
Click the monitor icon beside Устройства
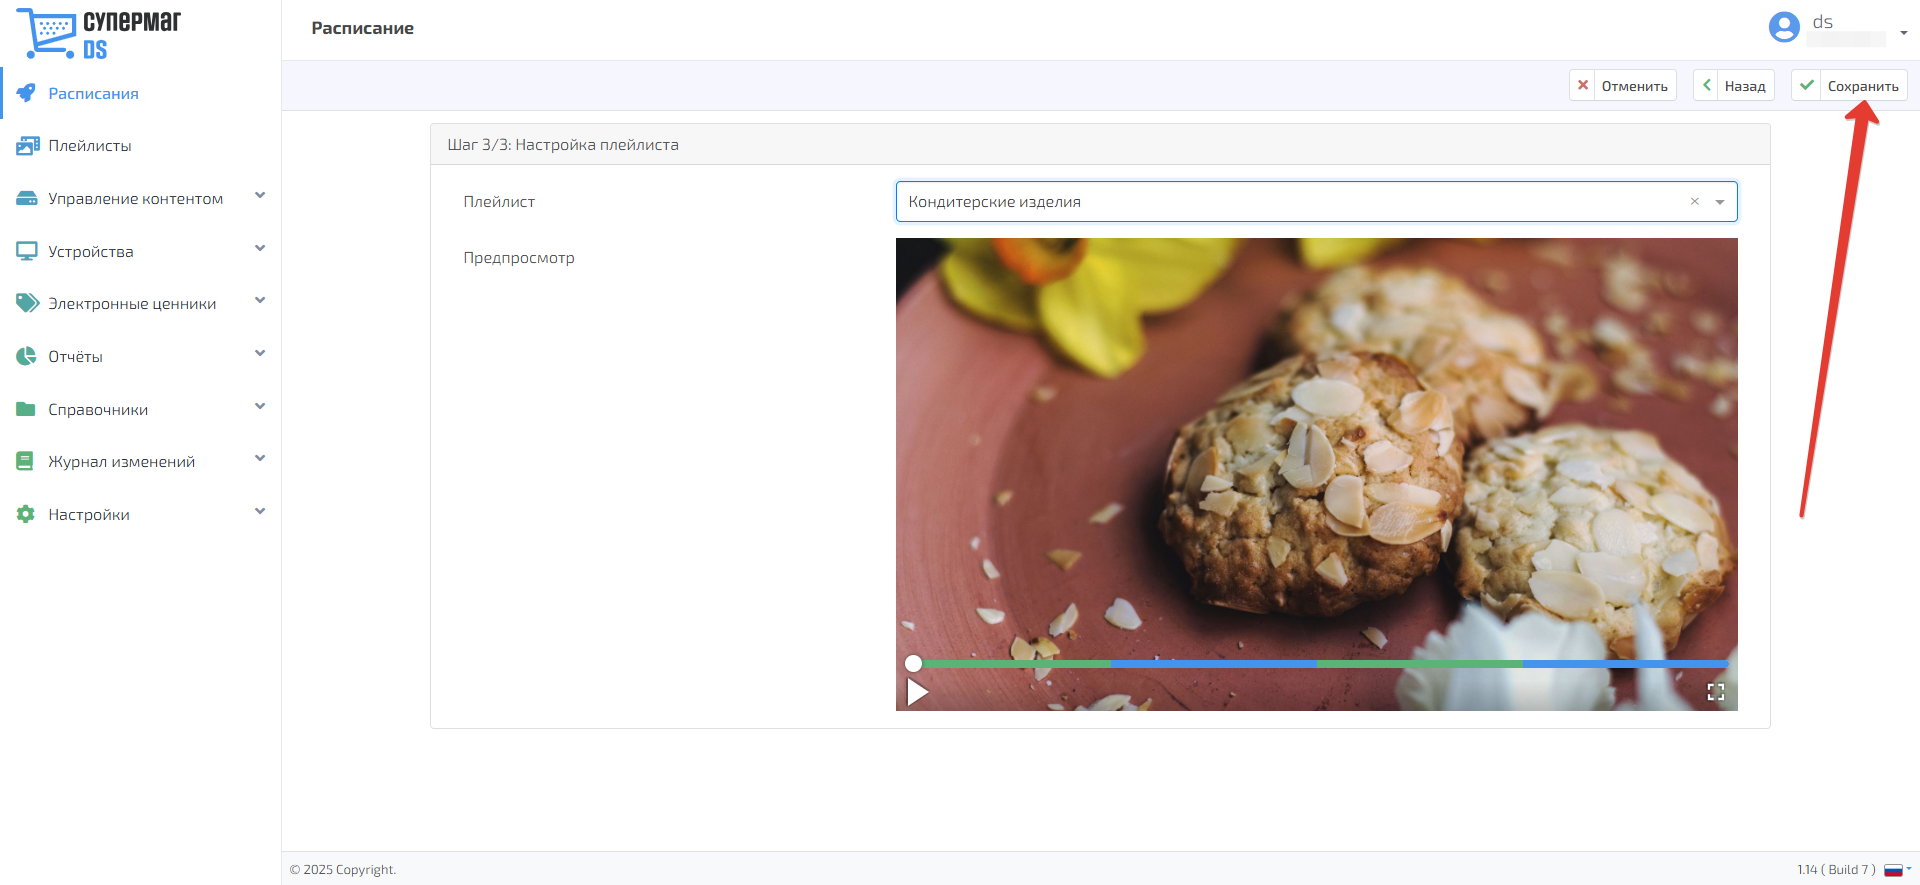pos(27,251)
